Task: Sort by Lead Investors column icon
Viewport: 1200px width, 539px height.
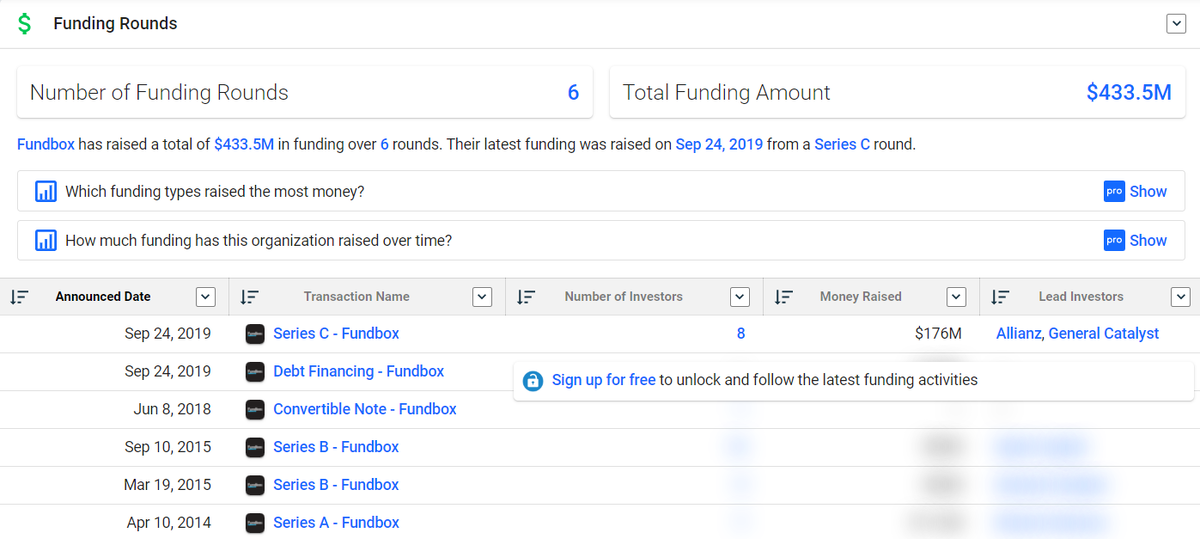Action: click(x=1000, y=297)
